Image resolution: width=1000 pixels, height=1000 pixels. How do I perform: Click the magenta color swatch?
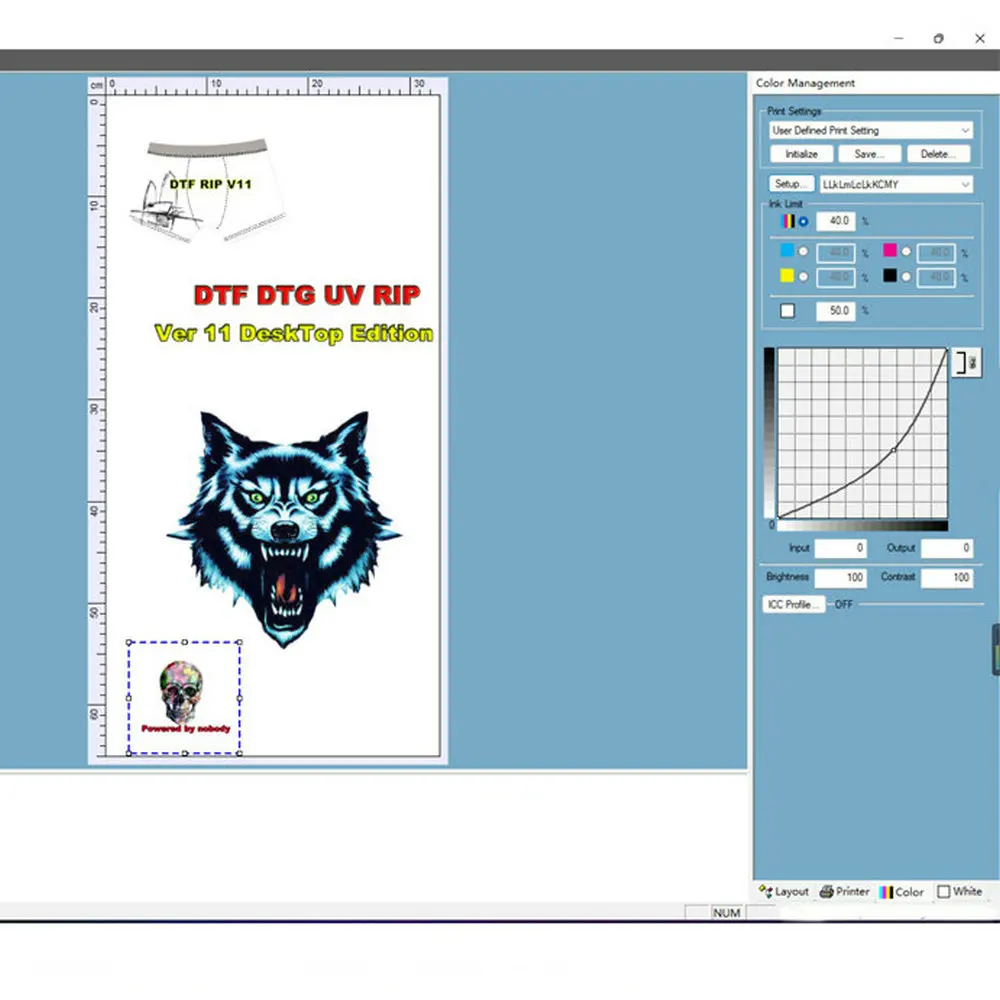[x=890, y=251]
